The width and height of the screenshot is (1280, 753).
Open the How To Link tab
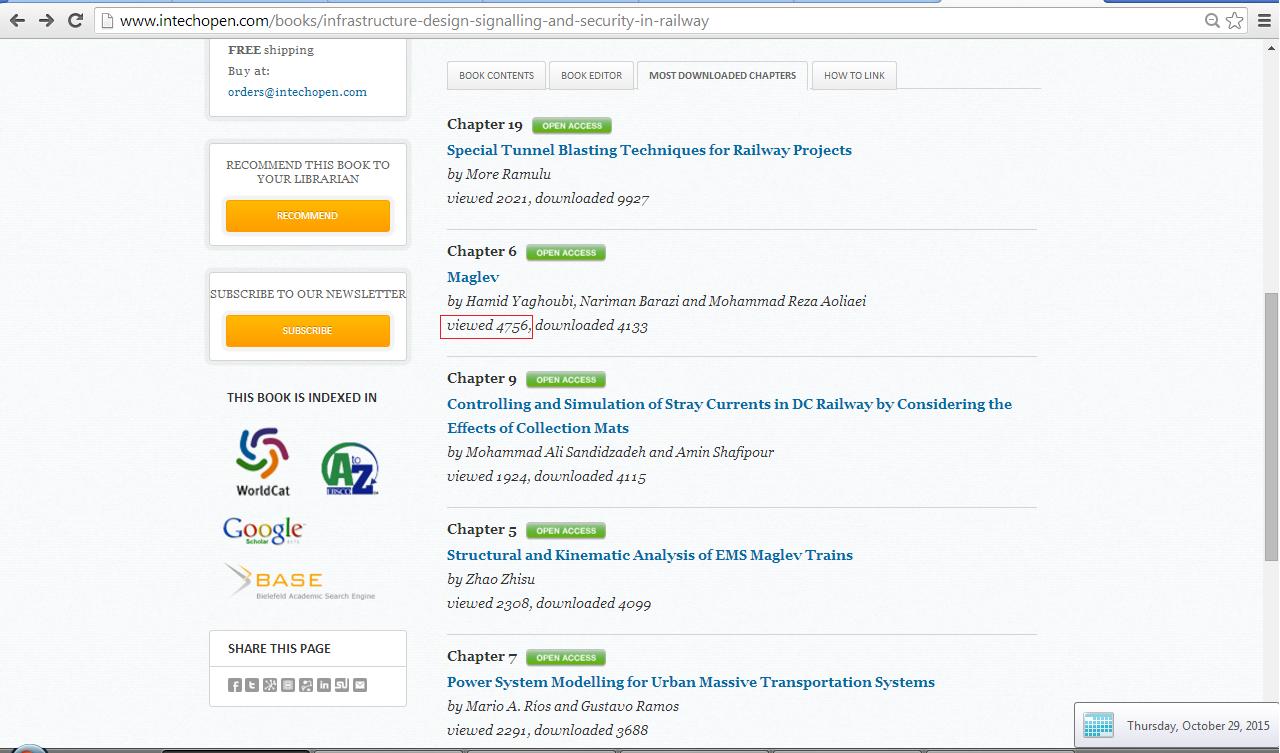pyautogui.click(x=854, y=76)
